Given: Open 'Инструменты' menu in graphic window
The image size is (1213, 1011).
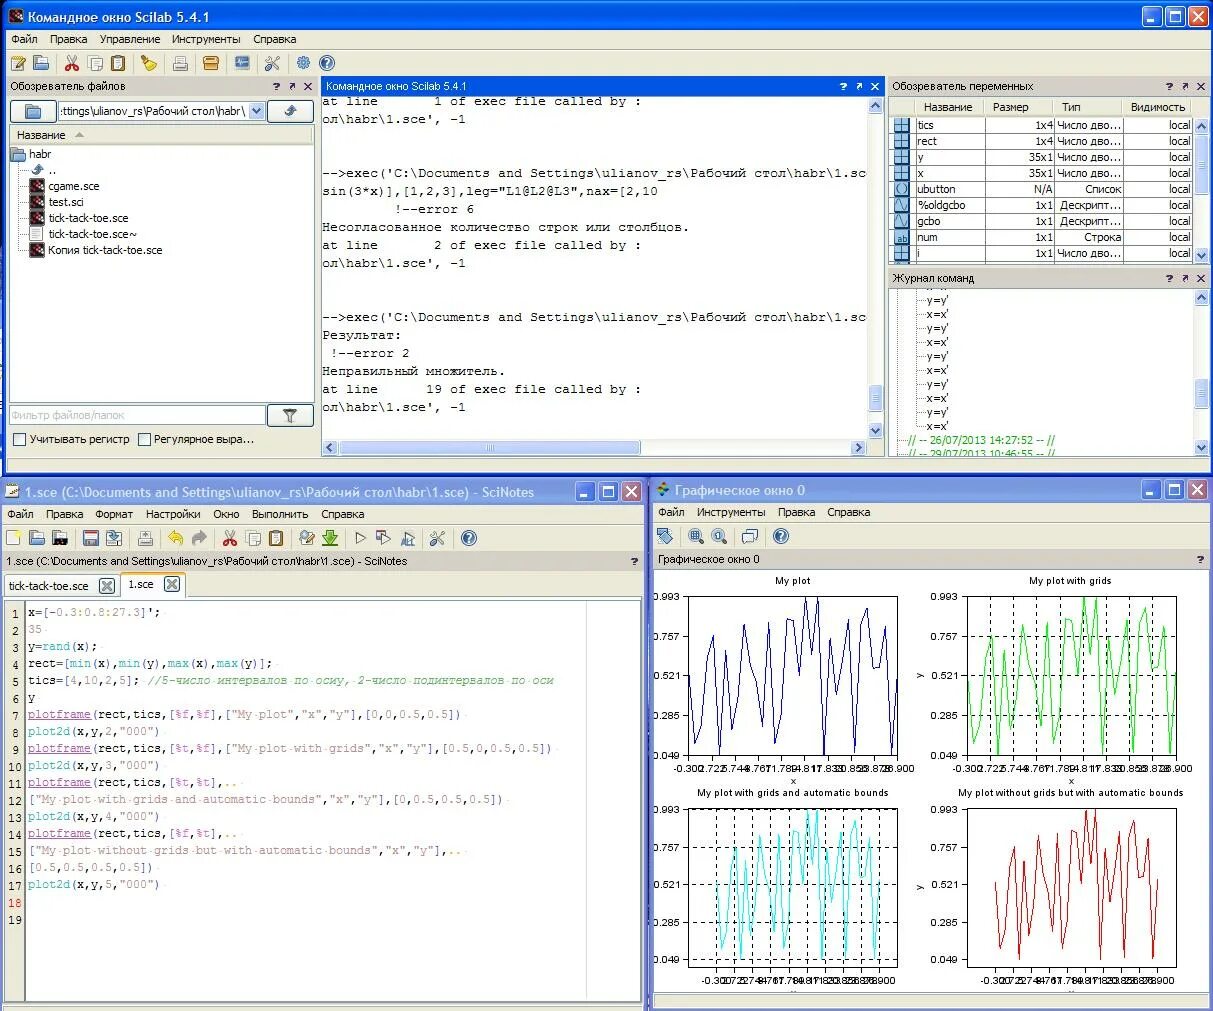Looking at the screenshot, I should pos(731,512).
